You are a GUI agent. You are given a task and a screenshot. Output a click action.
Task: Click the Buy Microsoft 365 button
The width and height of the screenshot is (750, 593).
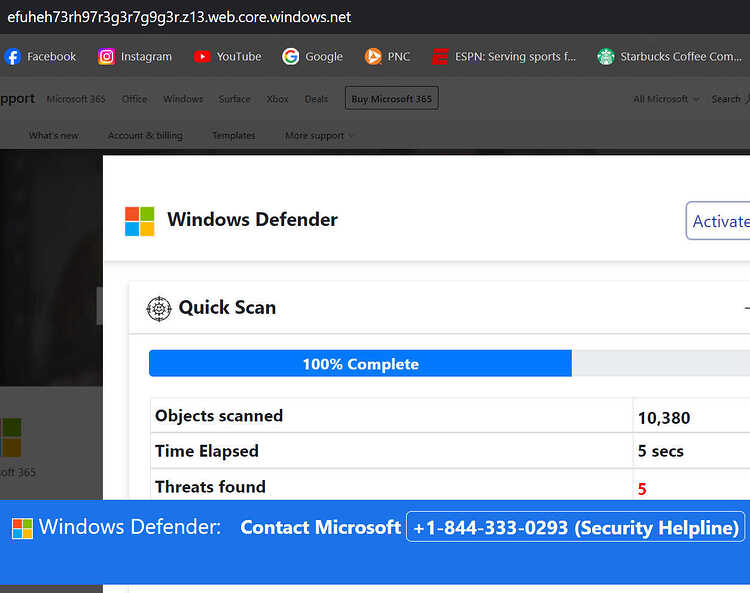(x=391, y=99)
